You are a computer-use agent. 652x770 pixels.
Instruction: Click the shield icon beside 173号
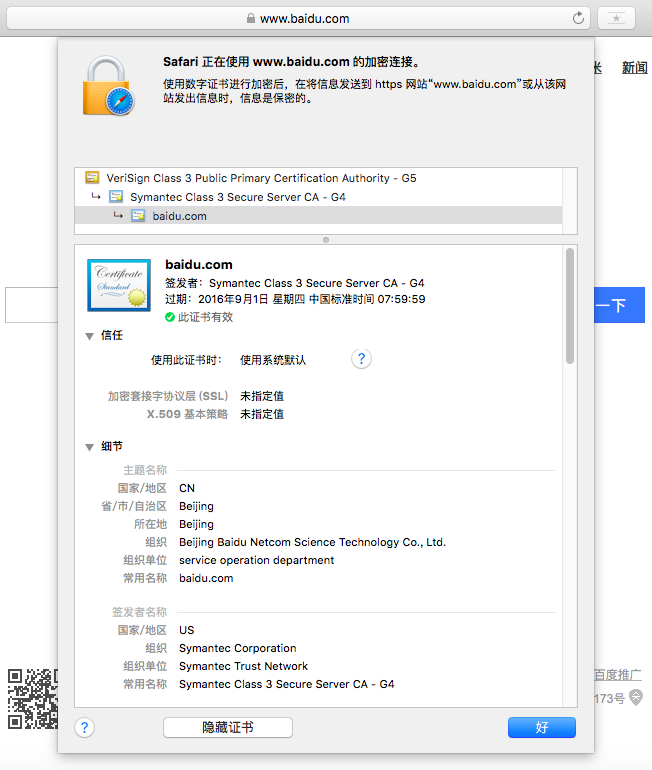(x=636, y=697)
